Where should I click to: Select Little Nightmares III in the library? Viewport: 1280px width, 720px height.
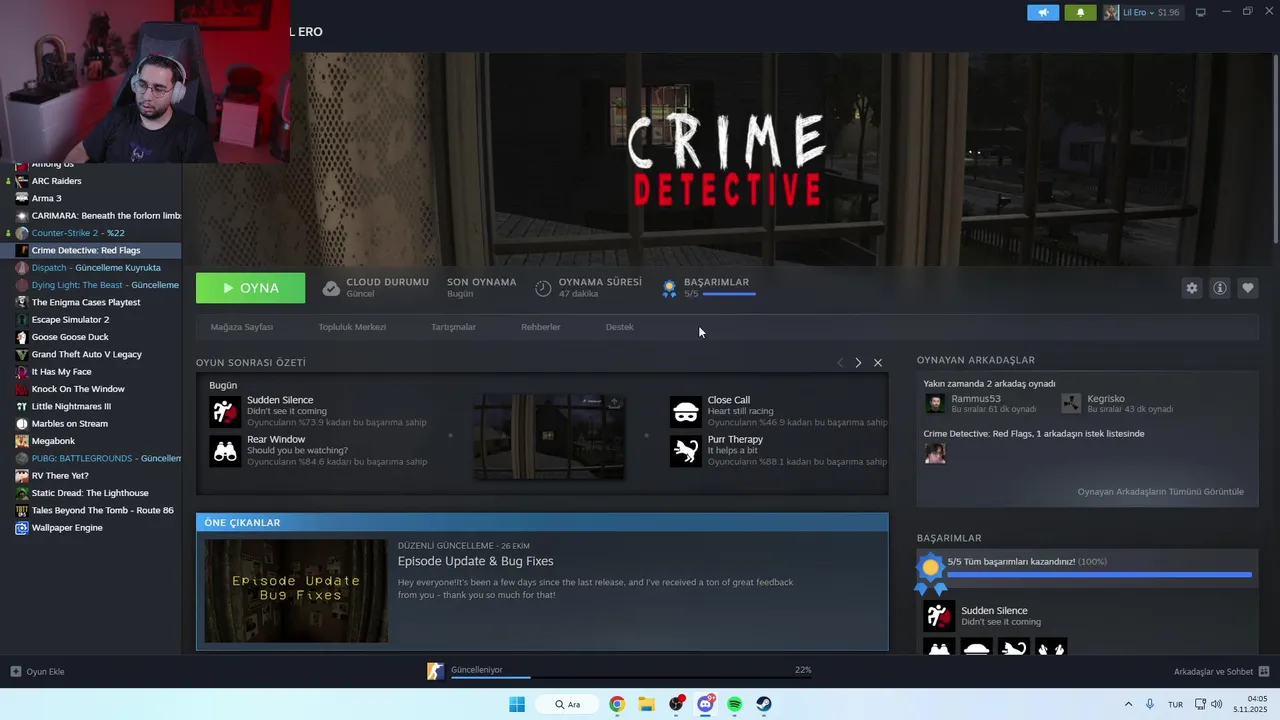pos(91,406)
